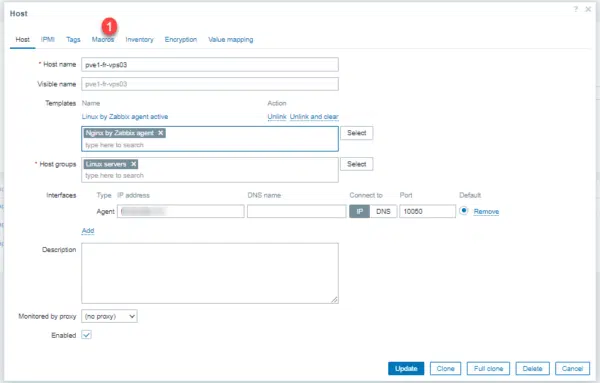Click the Full clone button
Screen dimensions: 600x383
(x=488, y=368)
